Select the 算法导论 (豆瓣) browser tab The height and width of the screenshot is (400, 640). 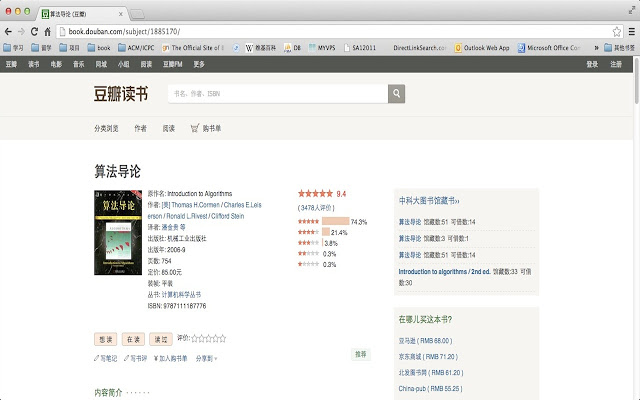pos(82,14)
